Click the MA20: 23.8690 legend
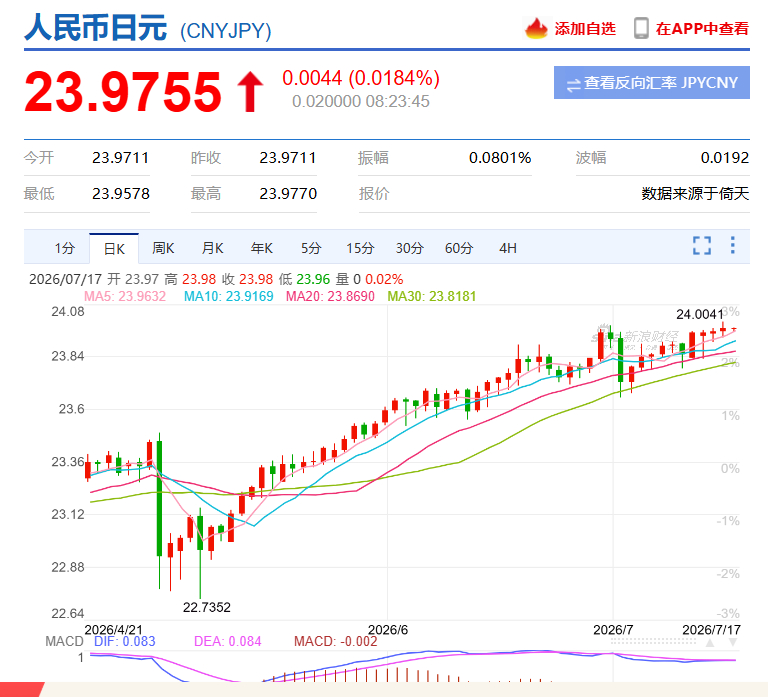The width and height of the screenshot is (768, 697). [x=330, y=296]
